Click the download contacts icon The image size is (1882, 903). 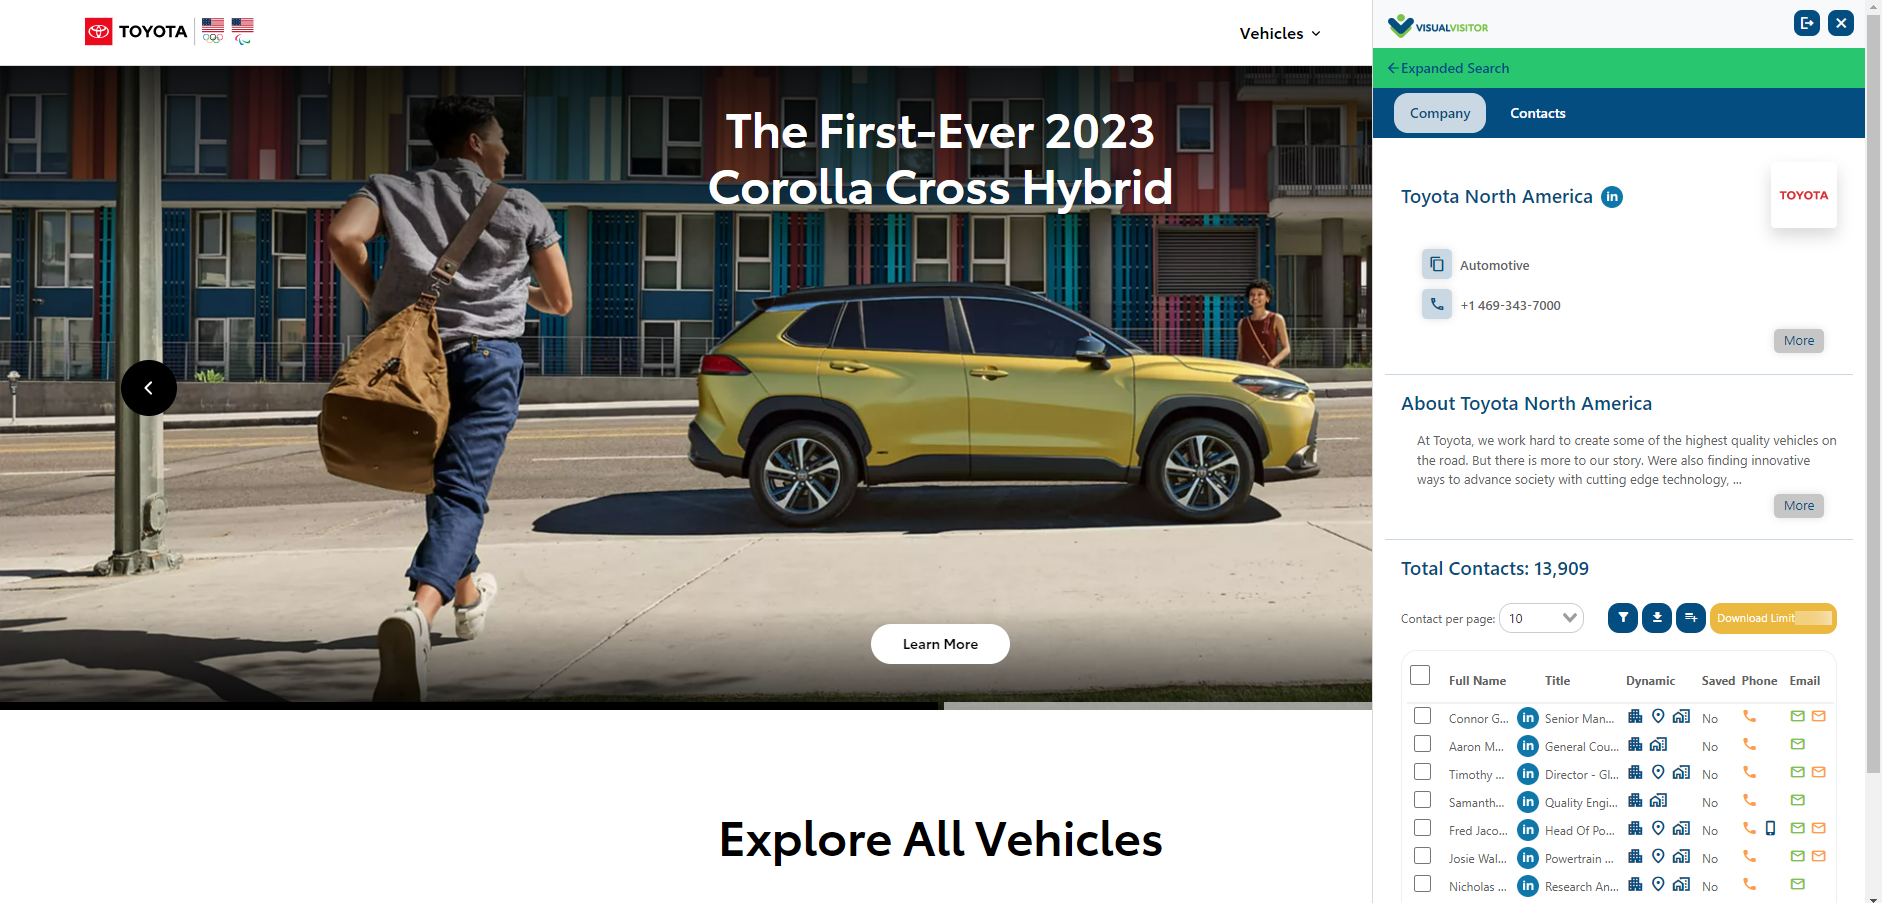(1657, 618)
